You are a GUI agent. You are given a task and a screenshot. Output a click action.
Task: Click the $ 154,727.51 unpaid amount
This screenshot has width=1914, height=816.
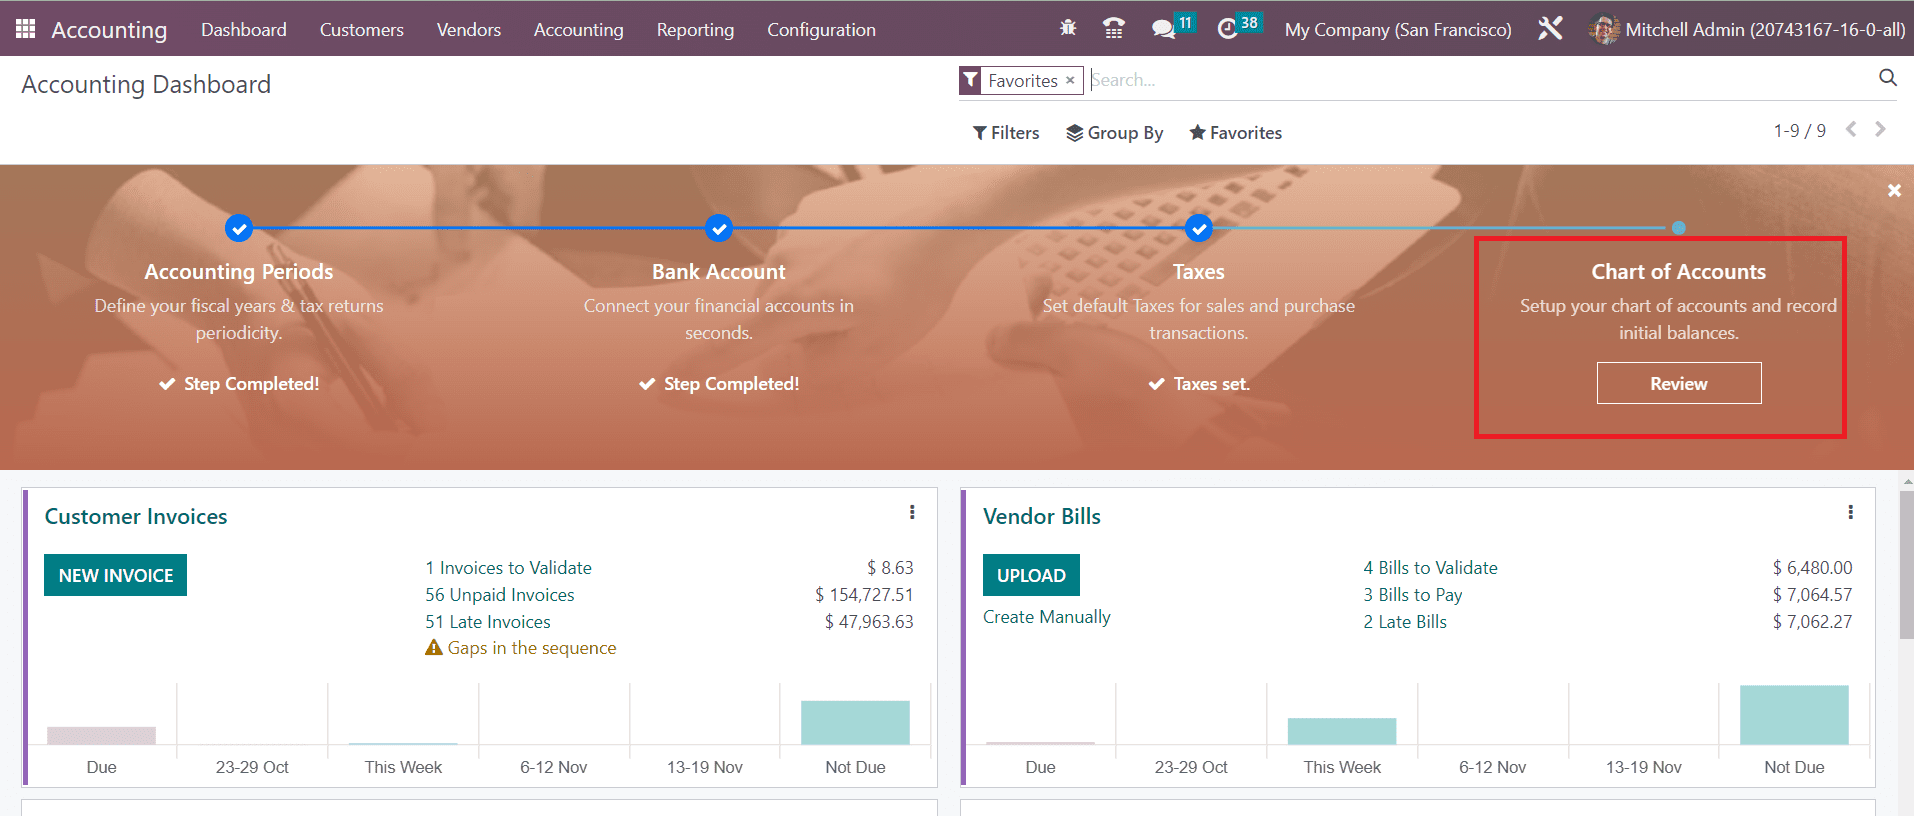pos(864,595)
